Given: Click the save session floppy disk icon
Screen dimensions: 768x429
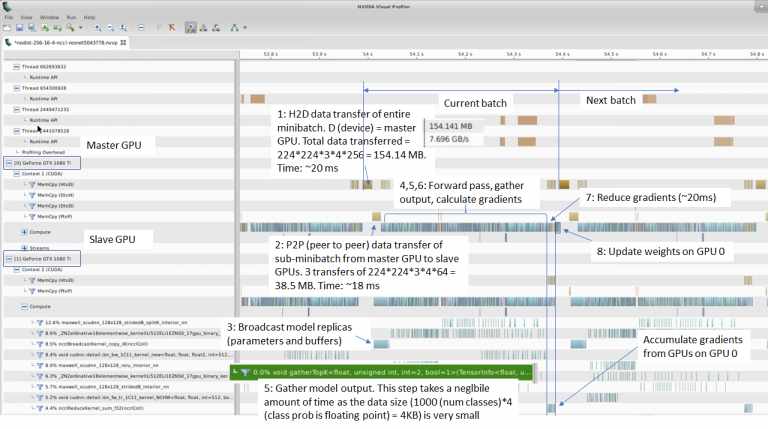Looking at the screenshot, I should pyautogui.click(x=20, y=27).
